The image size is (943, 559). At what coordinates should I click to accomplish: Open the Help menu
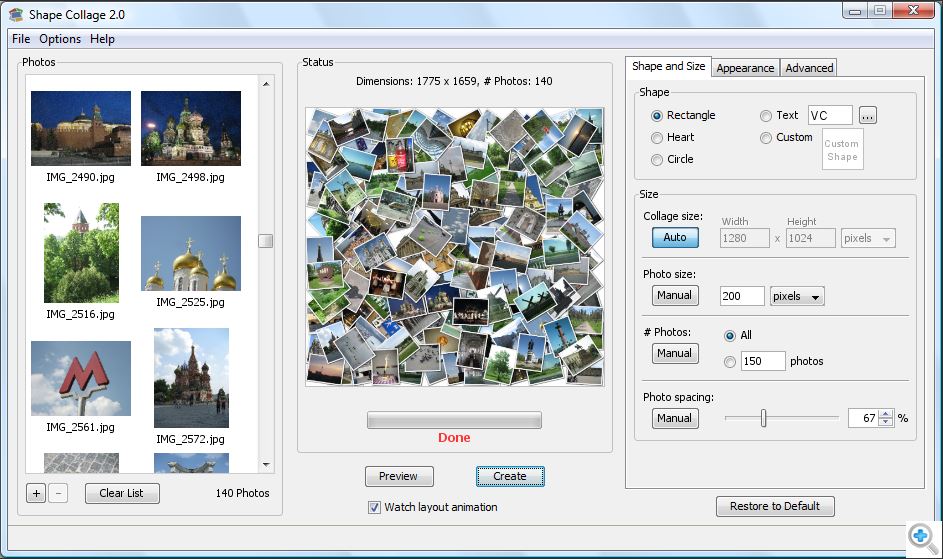[x=102, y=39]
